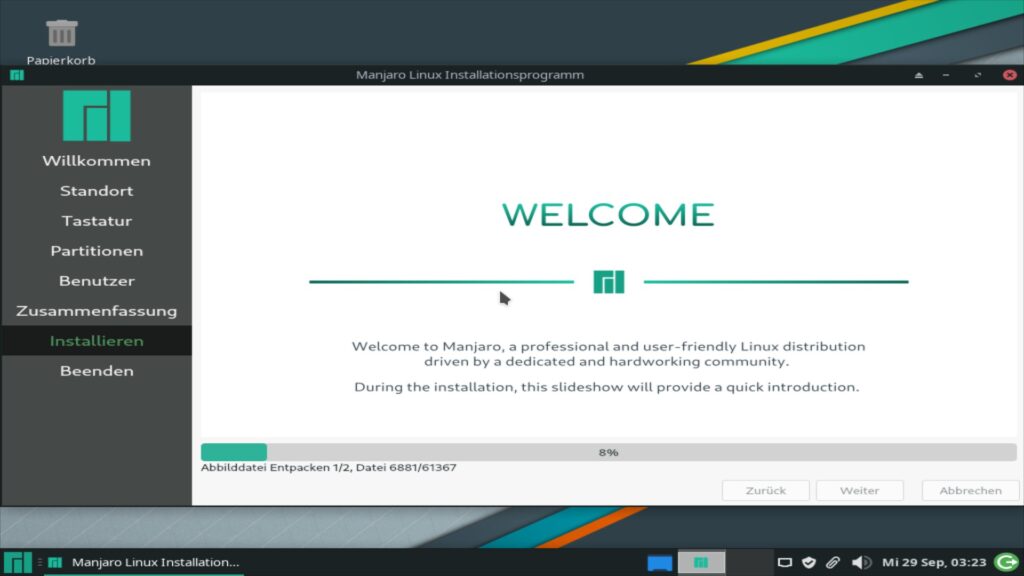Switch to the second workspace with Manjaro icon

(x=701, y=562)
